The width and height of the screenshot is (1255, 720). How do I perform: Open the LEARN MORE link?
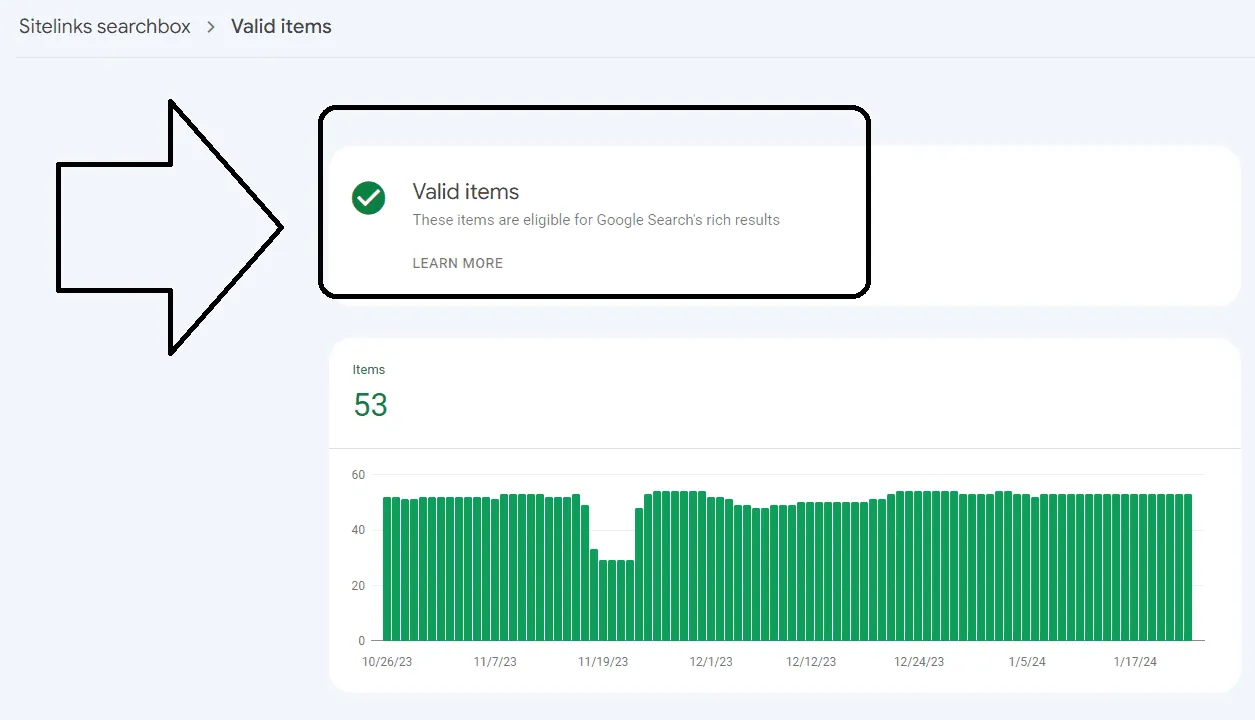457,263
